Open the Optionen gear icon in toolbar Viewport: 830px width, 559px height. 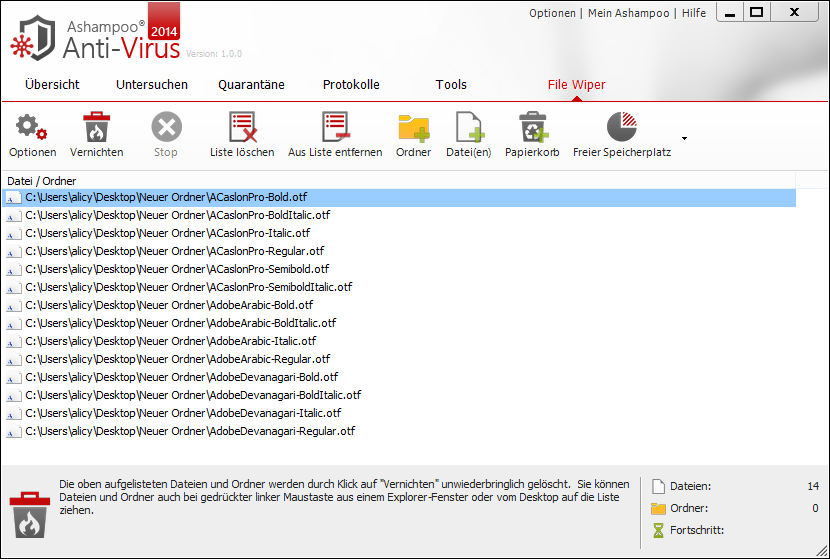(x=32, y=128)
